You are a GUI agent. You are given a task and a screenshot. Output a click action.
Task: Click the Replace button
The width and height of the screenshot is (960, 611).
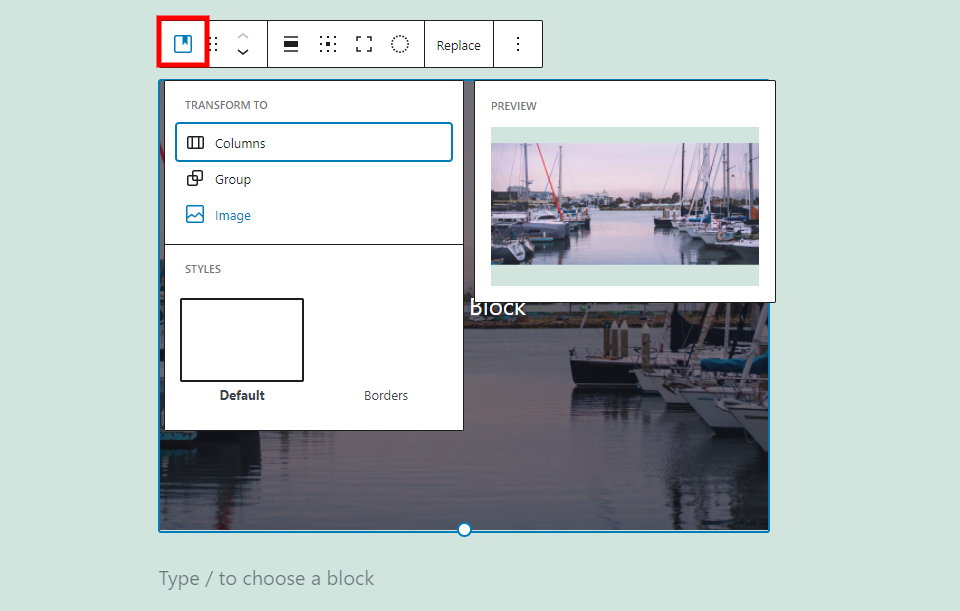click(458, 45)
